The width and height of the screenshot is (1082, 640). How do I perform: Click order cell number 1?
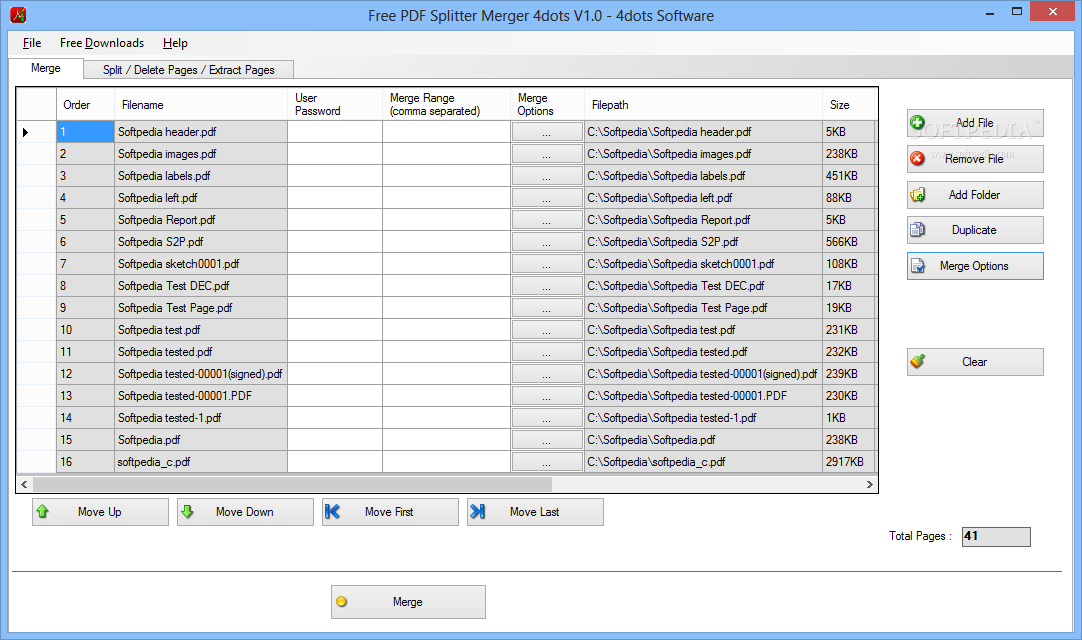tap(86, 132)
